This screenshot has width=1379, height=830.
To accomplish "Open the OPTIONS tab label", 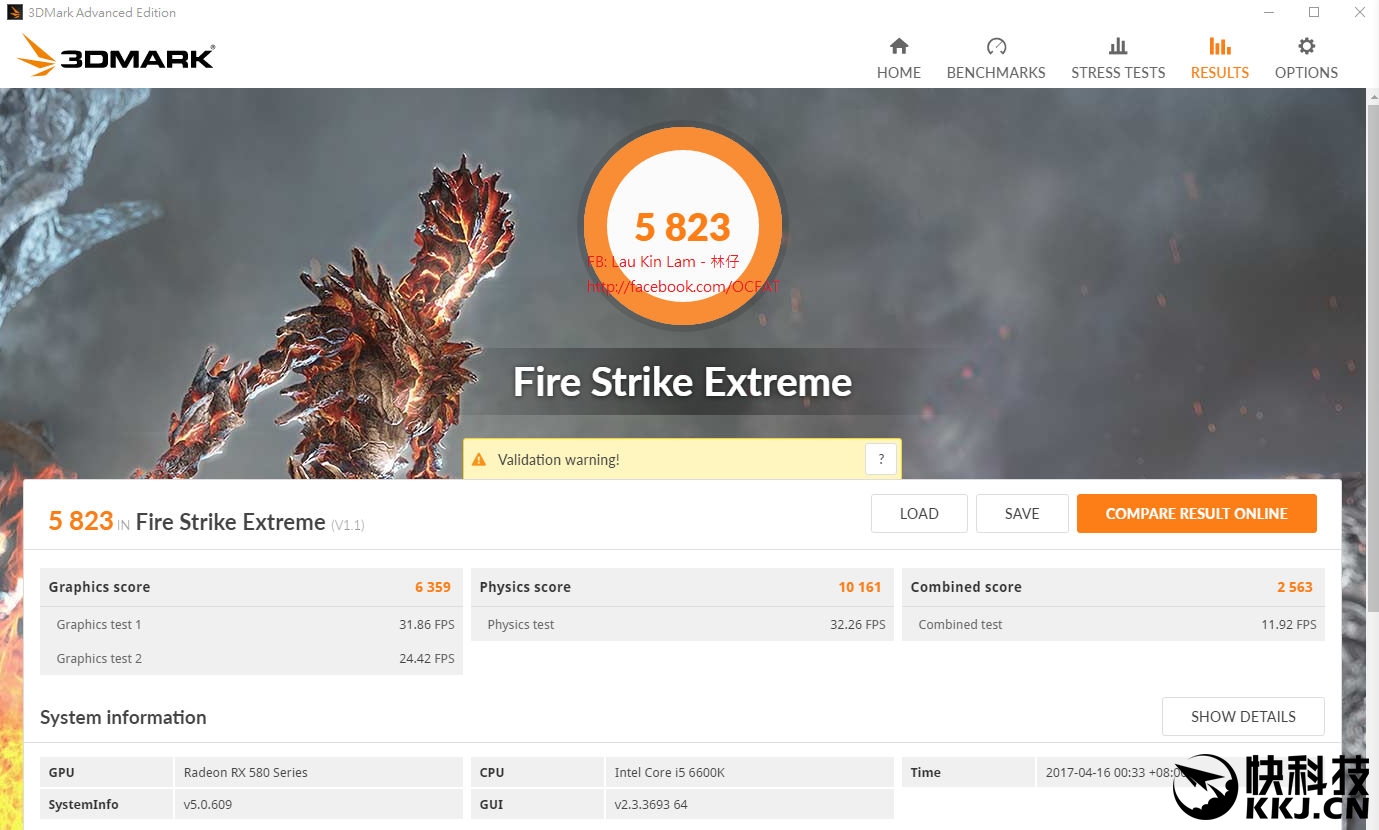I will tap(1306, 73).
